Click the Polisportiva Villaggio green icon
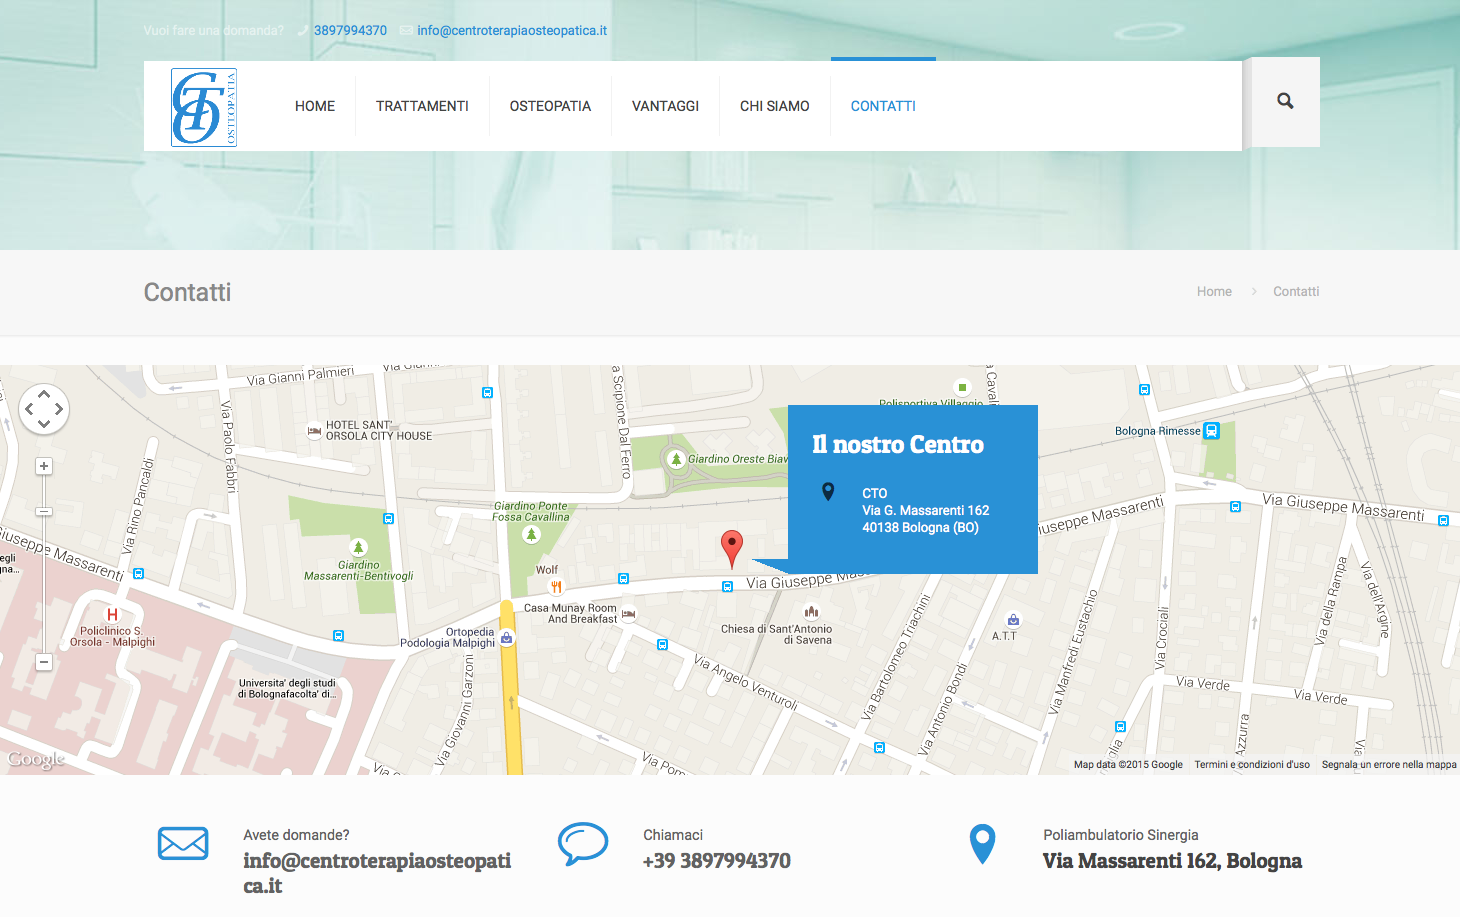Image resolution: width=1460 pixels, height=917 pixels. [x=962, y=387]
